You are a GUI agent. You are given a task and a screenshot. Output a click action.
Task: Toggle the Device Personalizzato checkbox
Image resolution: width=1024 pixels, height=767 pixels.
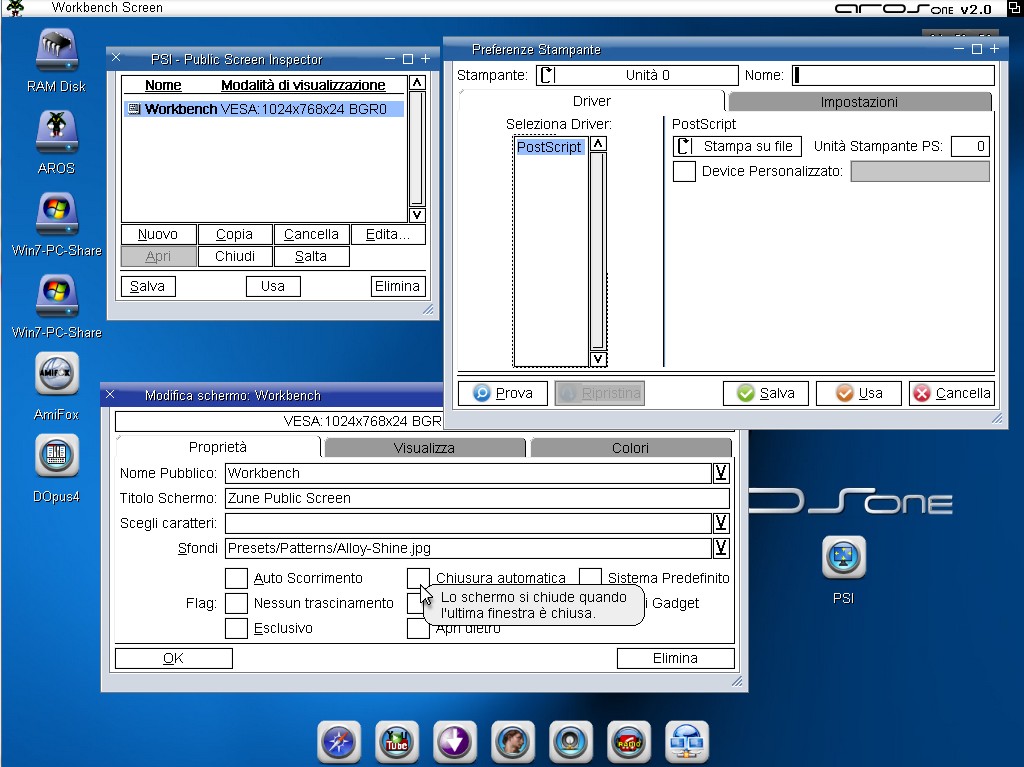pos(684,171)
